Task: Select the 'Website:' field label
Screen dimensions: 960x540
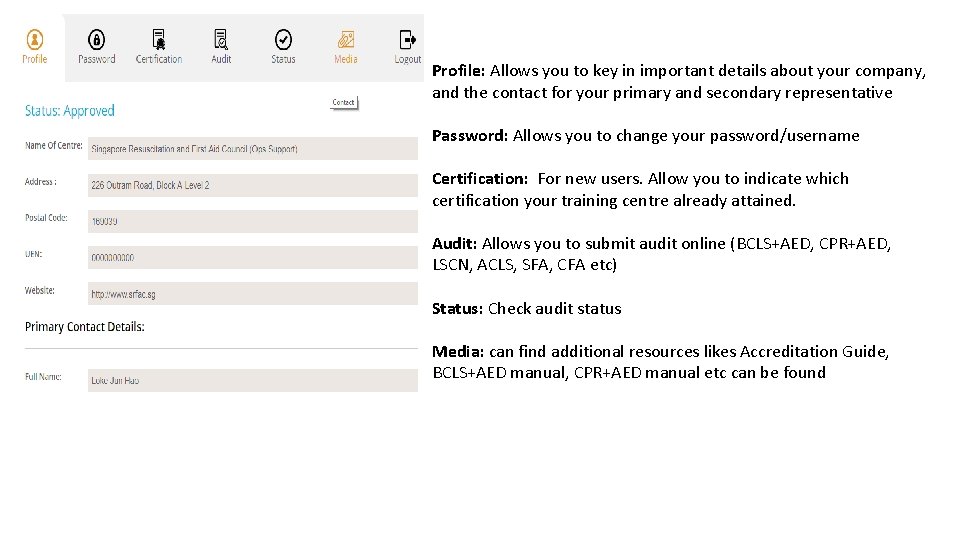Action: tap(40, 290)
